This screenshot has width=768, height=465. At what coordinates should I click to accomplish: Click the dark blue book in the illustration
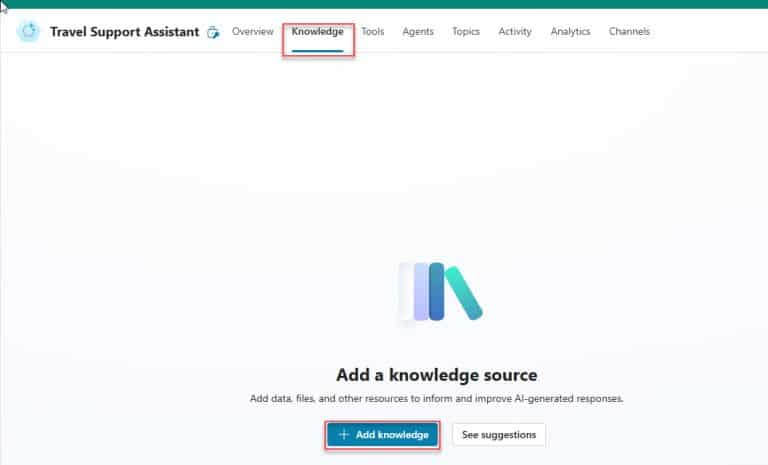coord(436,291)
